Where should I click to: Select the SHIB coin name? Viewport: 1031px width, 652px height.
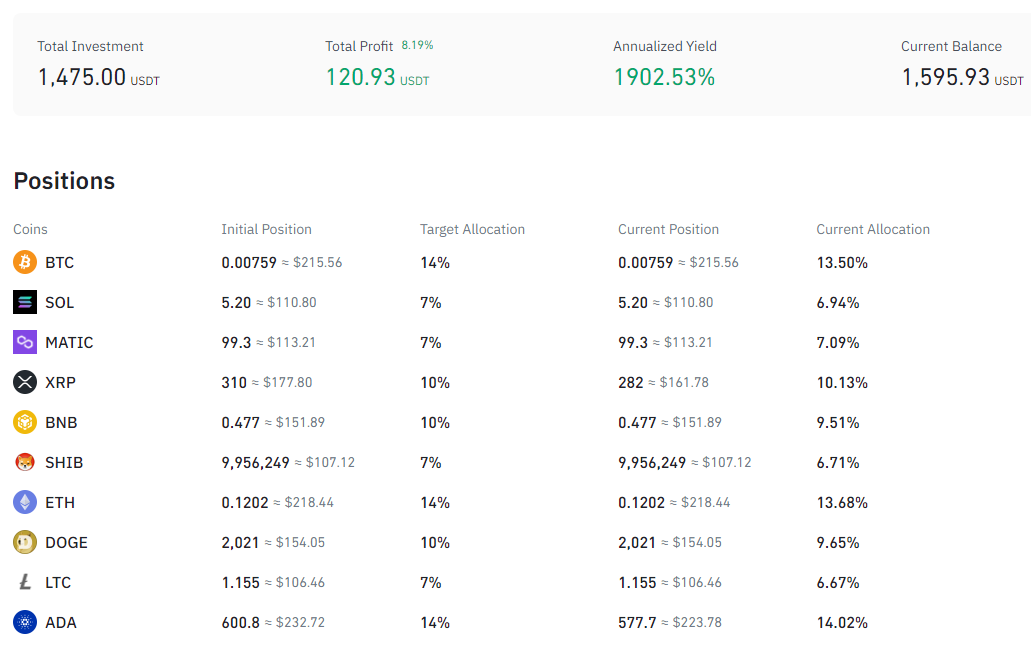[x=64, y=463]
